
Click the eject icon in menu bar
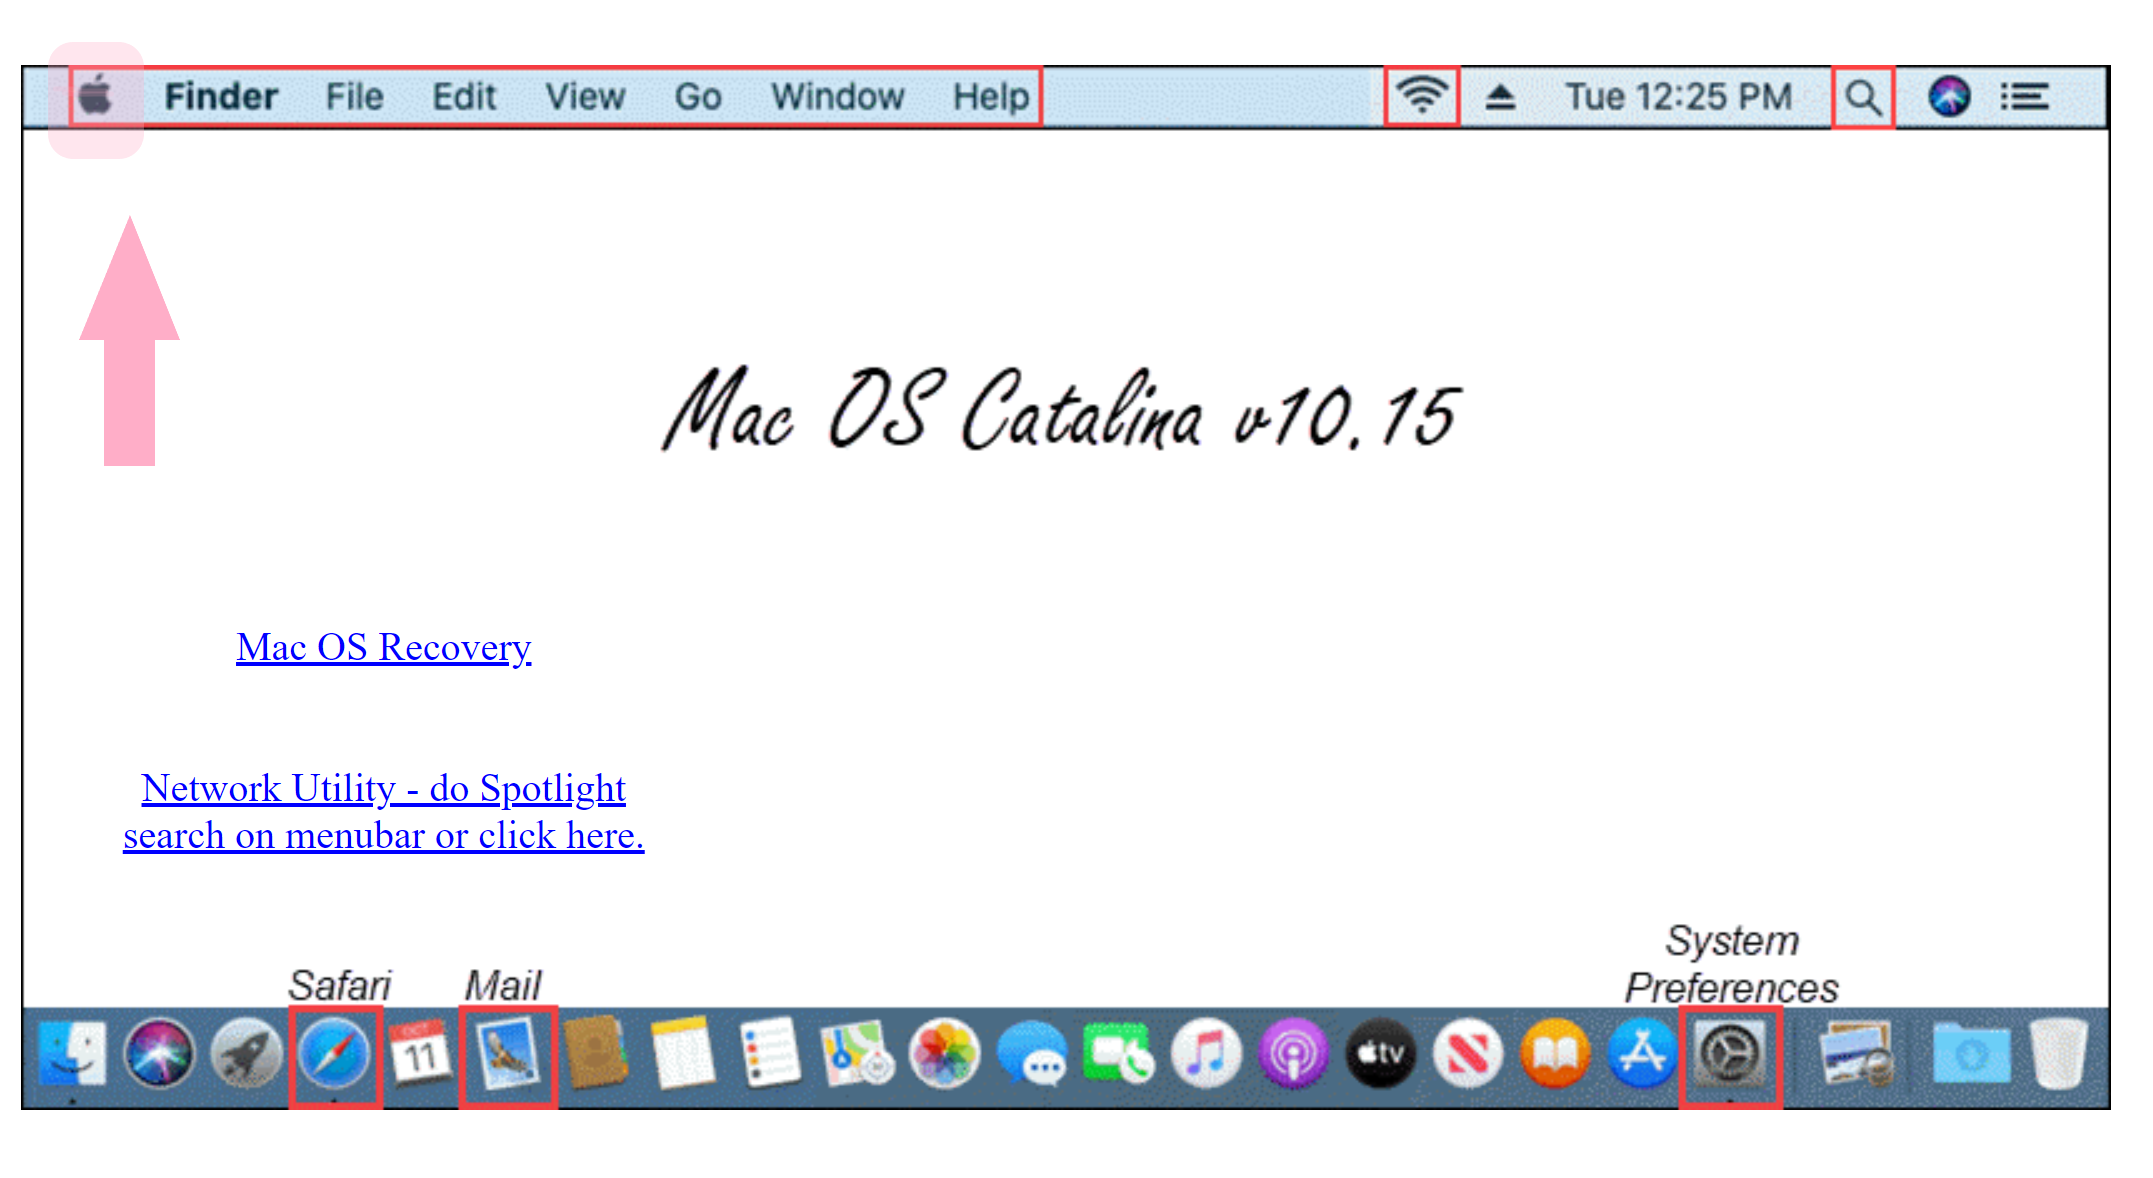(x=1500, y=97)
